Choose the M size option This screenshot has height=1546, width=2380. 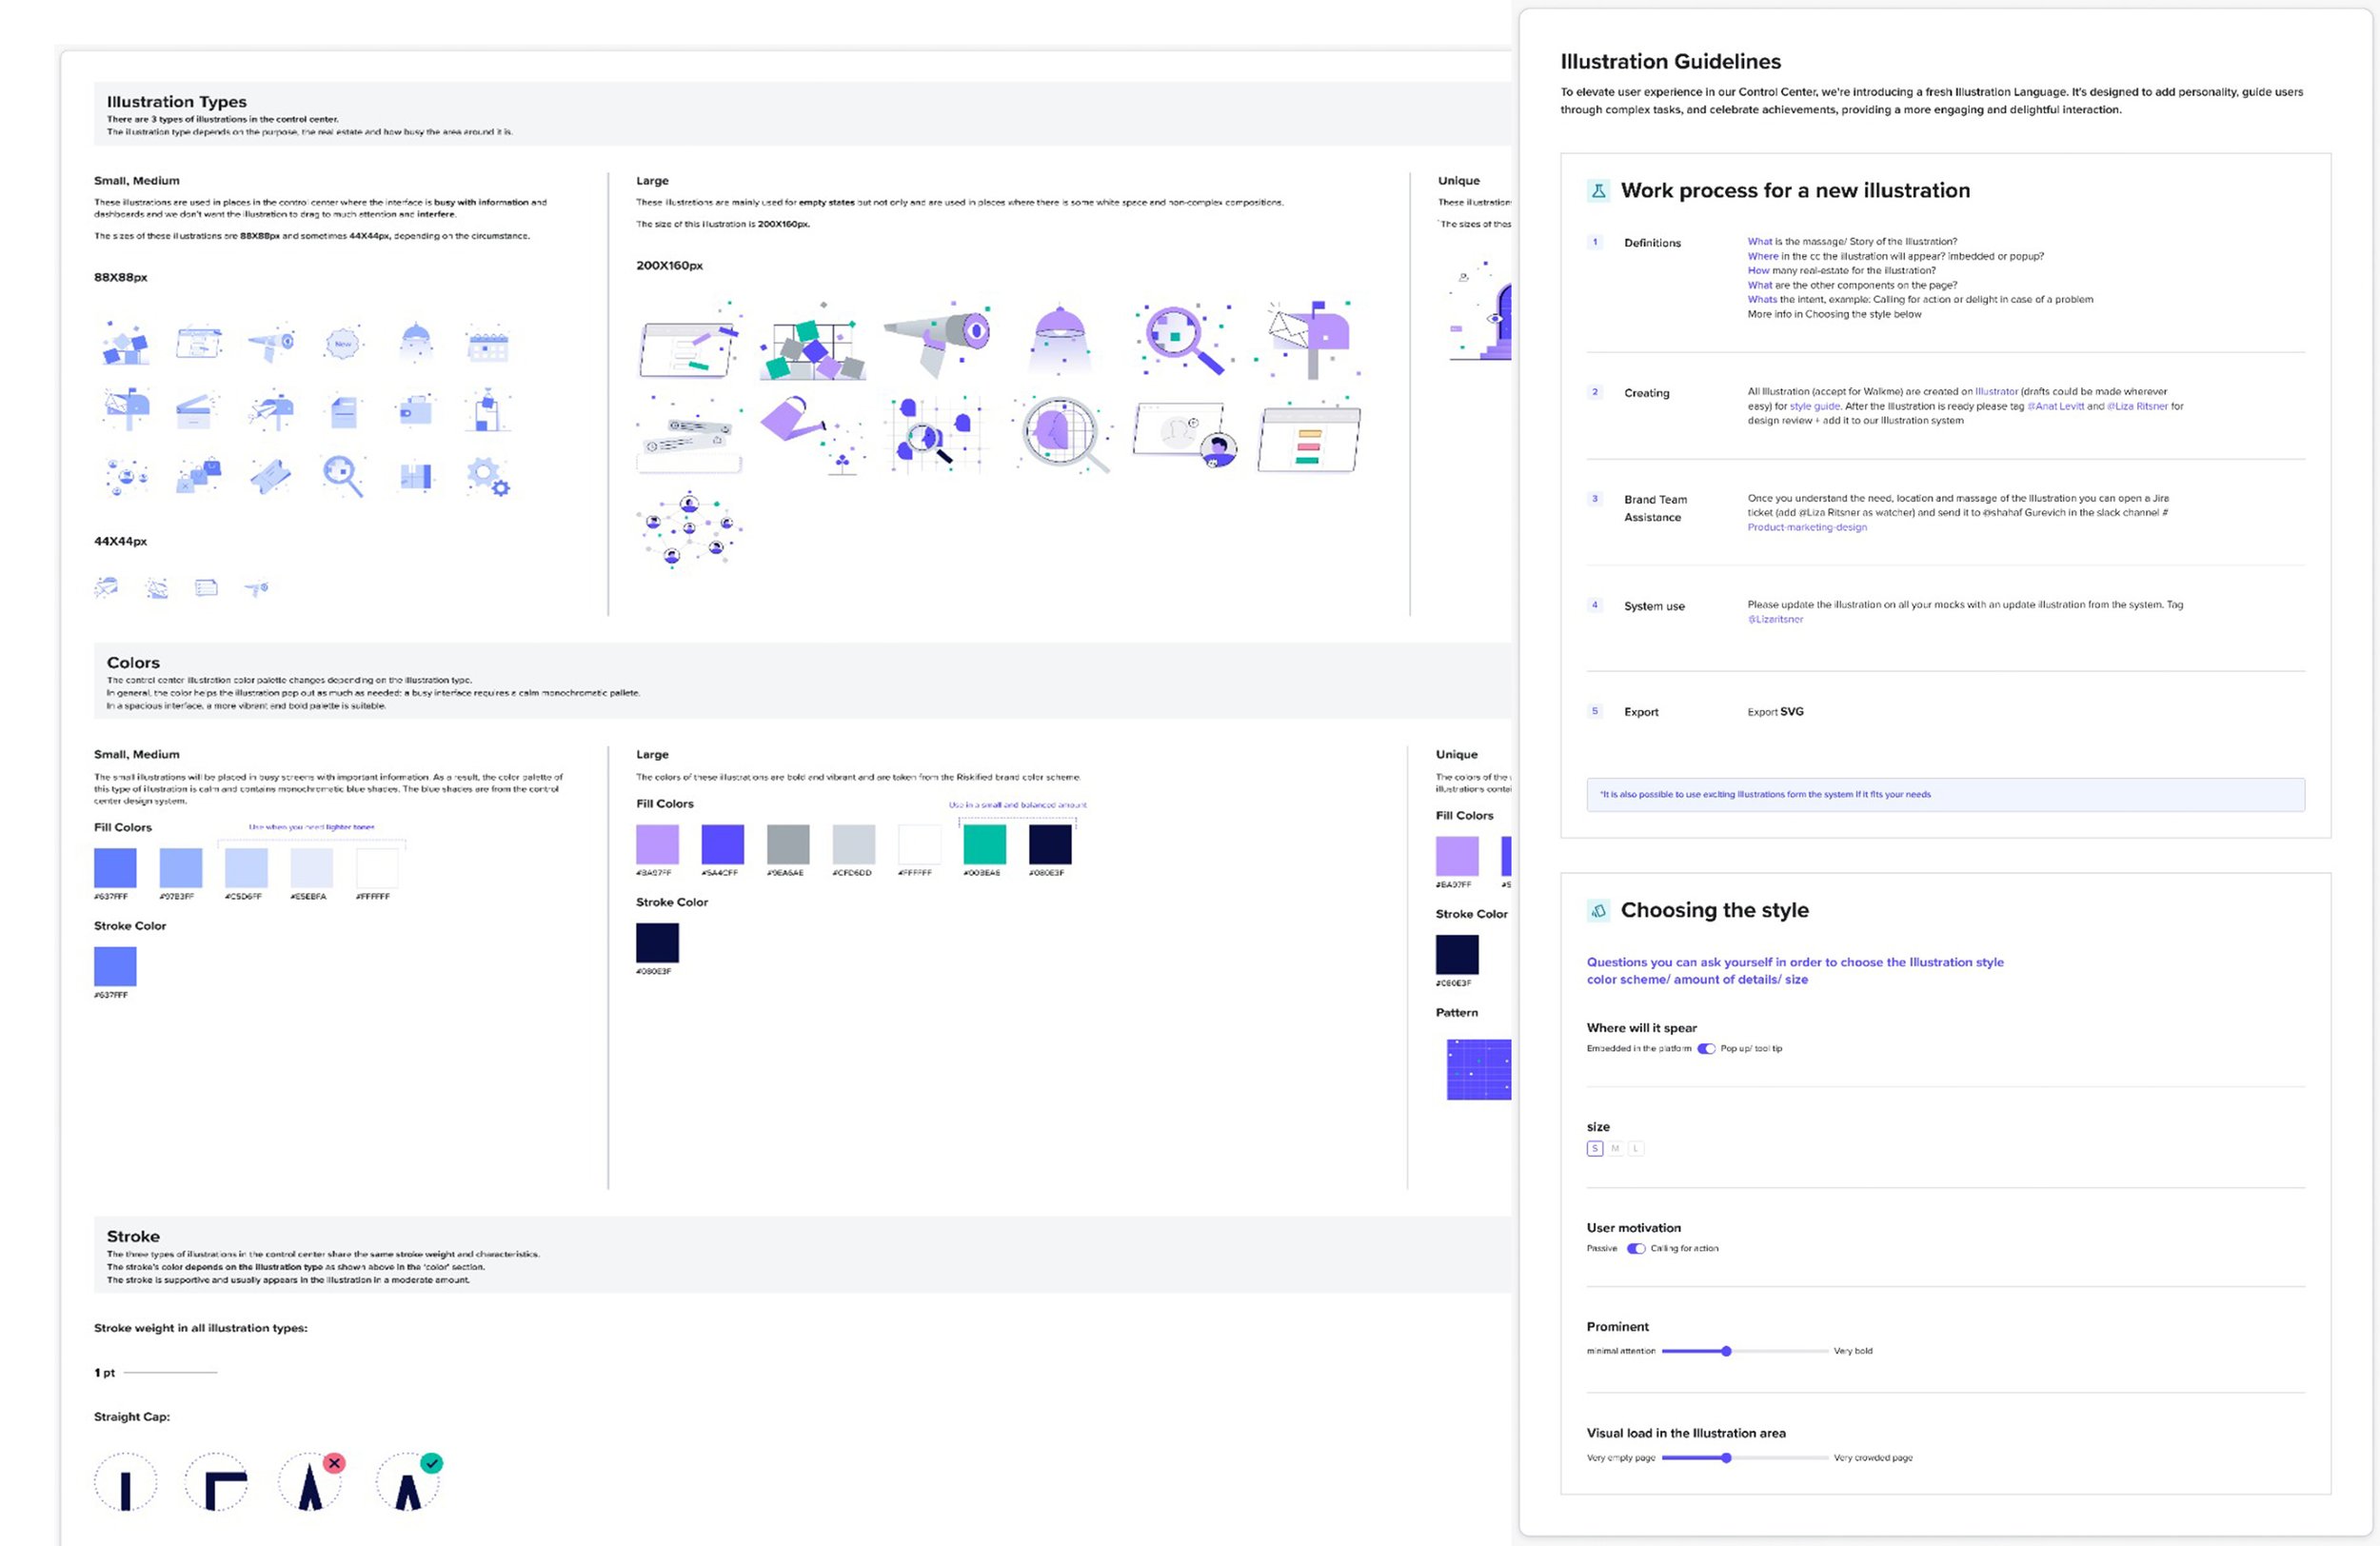pos(1615,1149)
